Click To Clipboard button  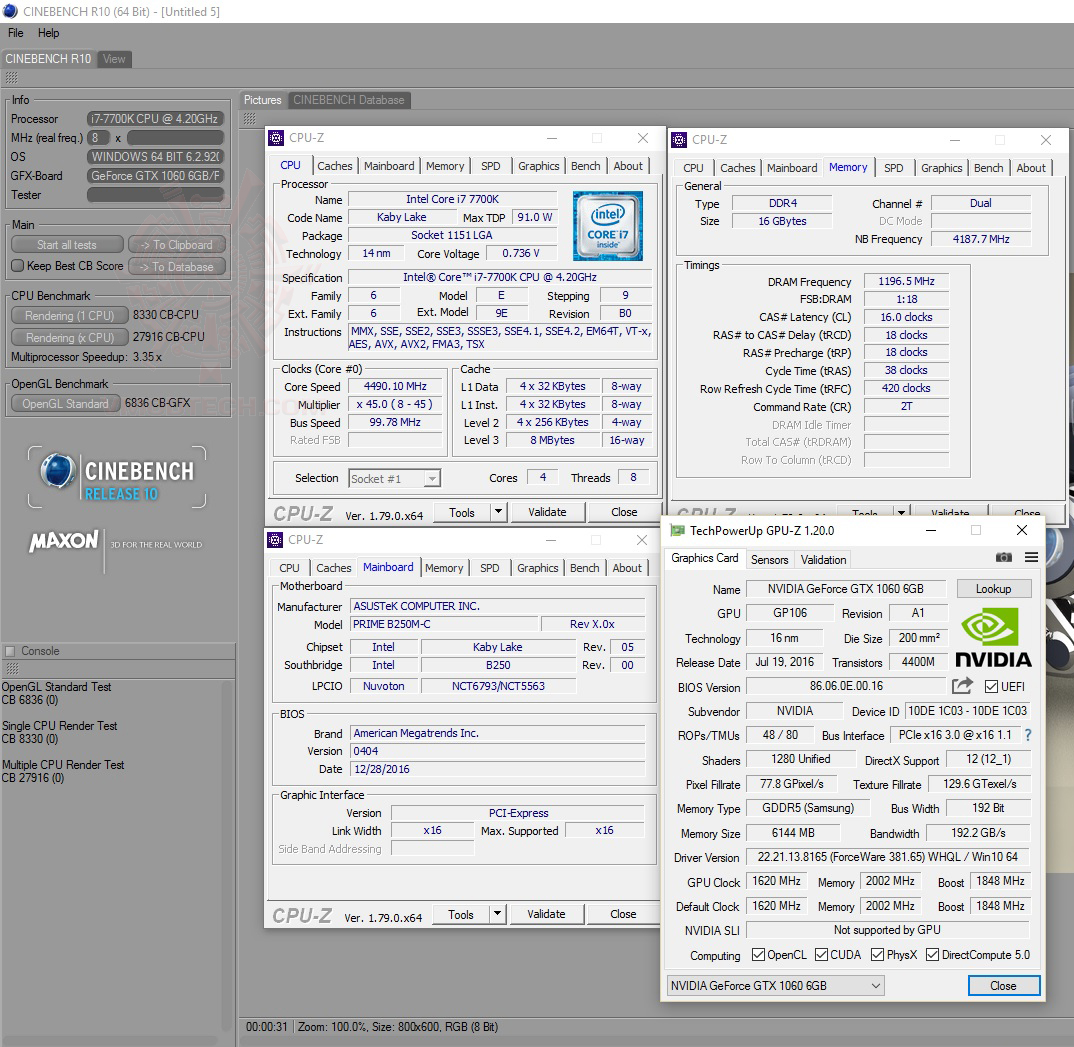[177, 244]
